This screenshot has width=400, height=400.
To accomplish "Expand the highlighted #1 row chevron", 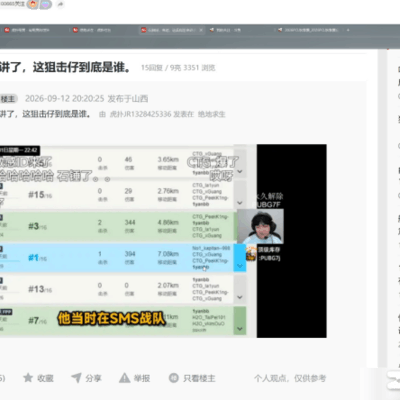I will click(240, 266).
